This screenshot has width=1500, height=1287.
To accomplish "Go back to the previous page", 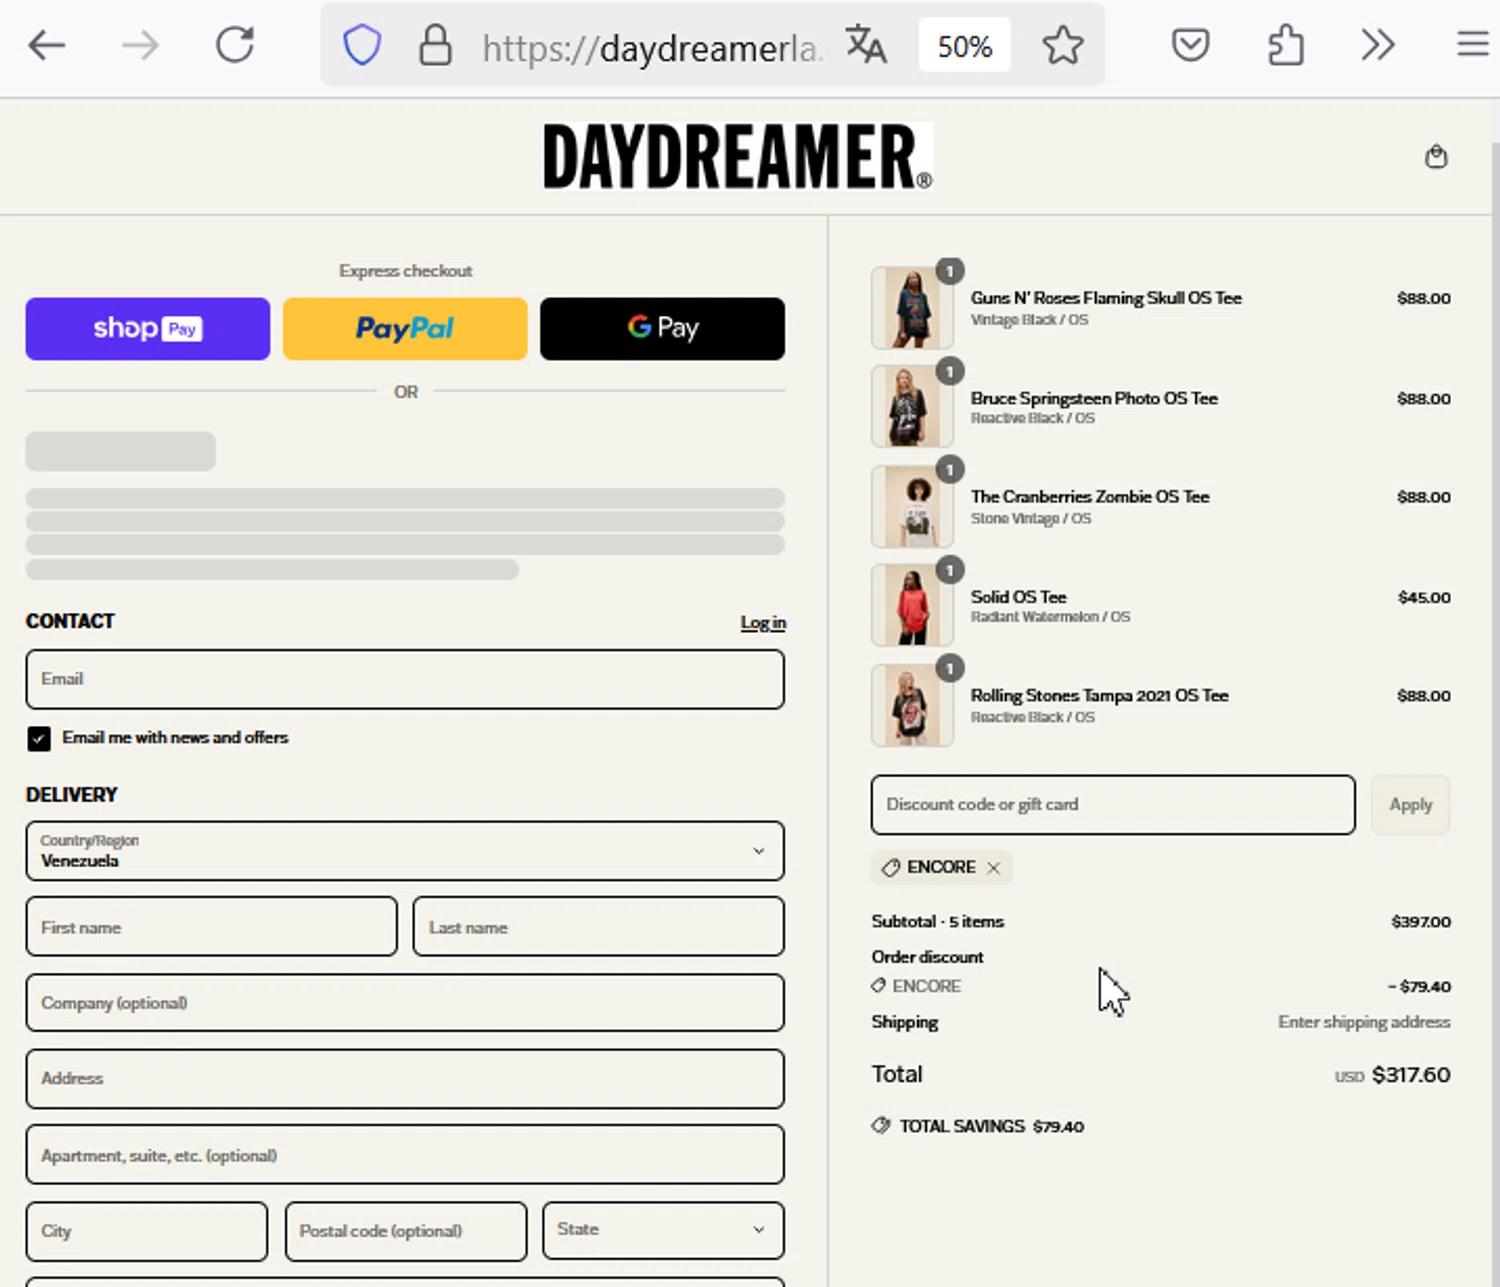I will point(46,45).
